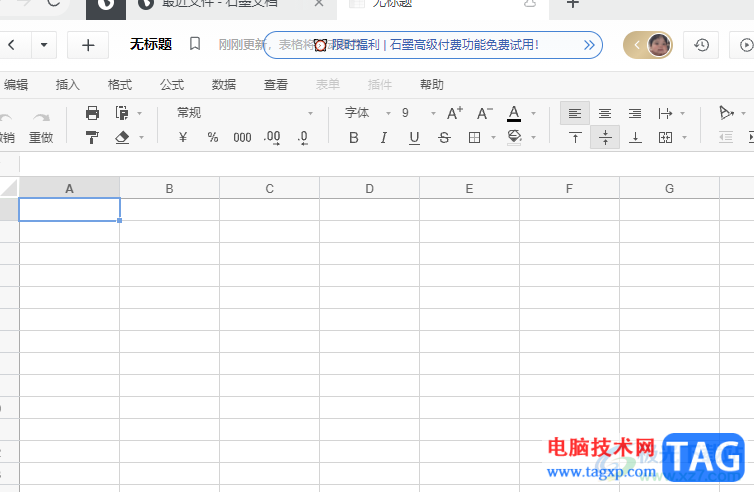The image size is (754, 492).
Task: Open version history clock icon
Action: click(x=701, y=45)
